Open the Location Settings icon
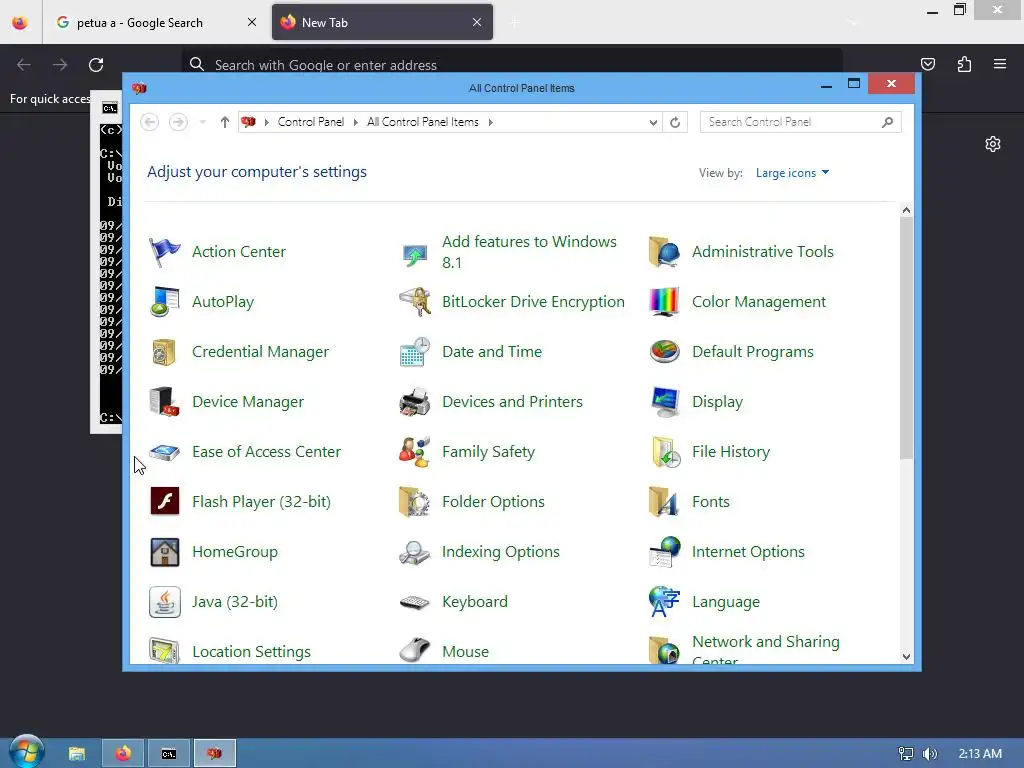Screen dimensions: 1024x768 pyautogui.click(x=165, y=650)
